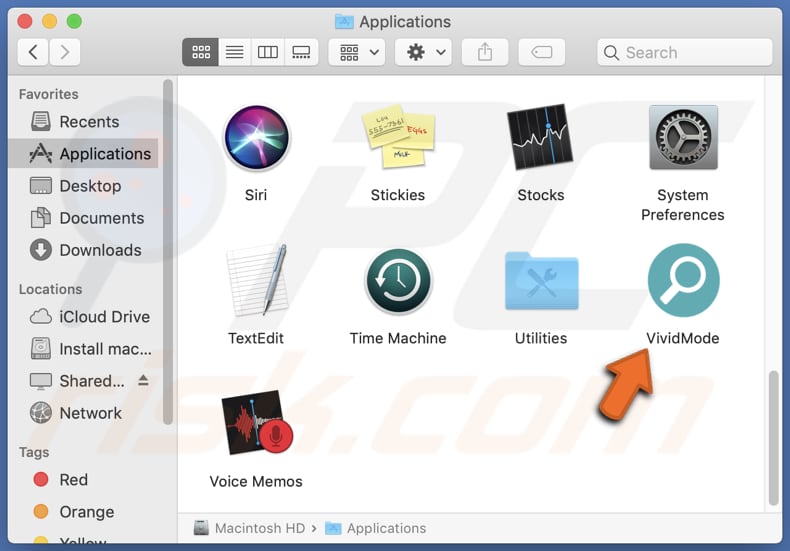Screen dimensions: 790x551
Task: Open Desktop in the sidebar
Action: 84,186
